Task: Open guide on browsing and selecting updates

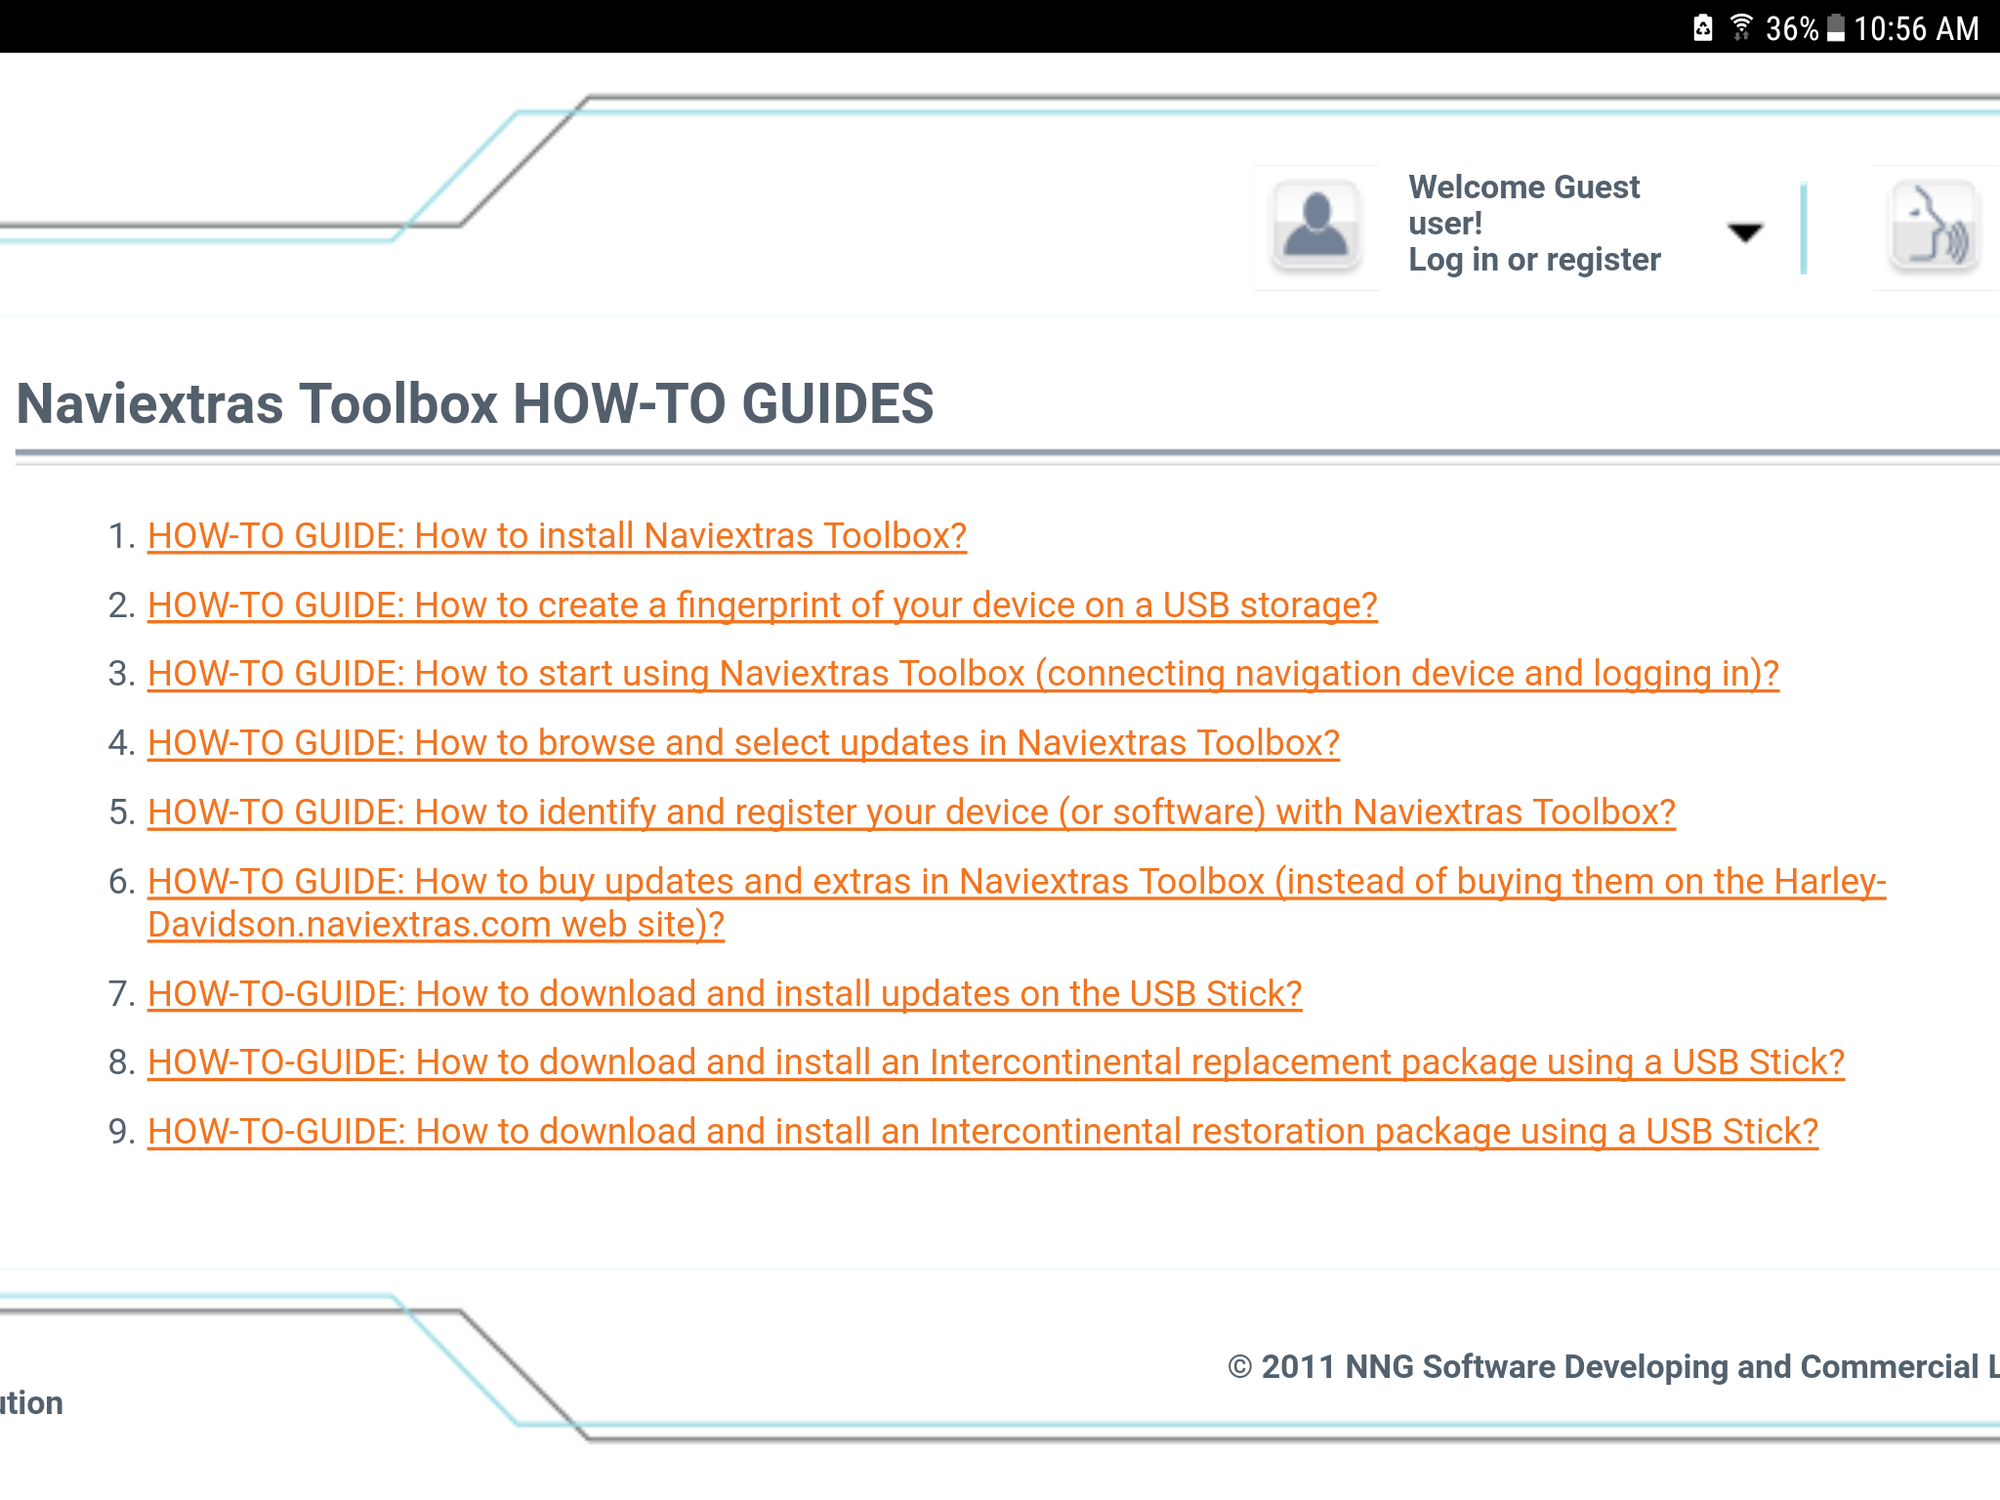Action: (x=743, y=743)
